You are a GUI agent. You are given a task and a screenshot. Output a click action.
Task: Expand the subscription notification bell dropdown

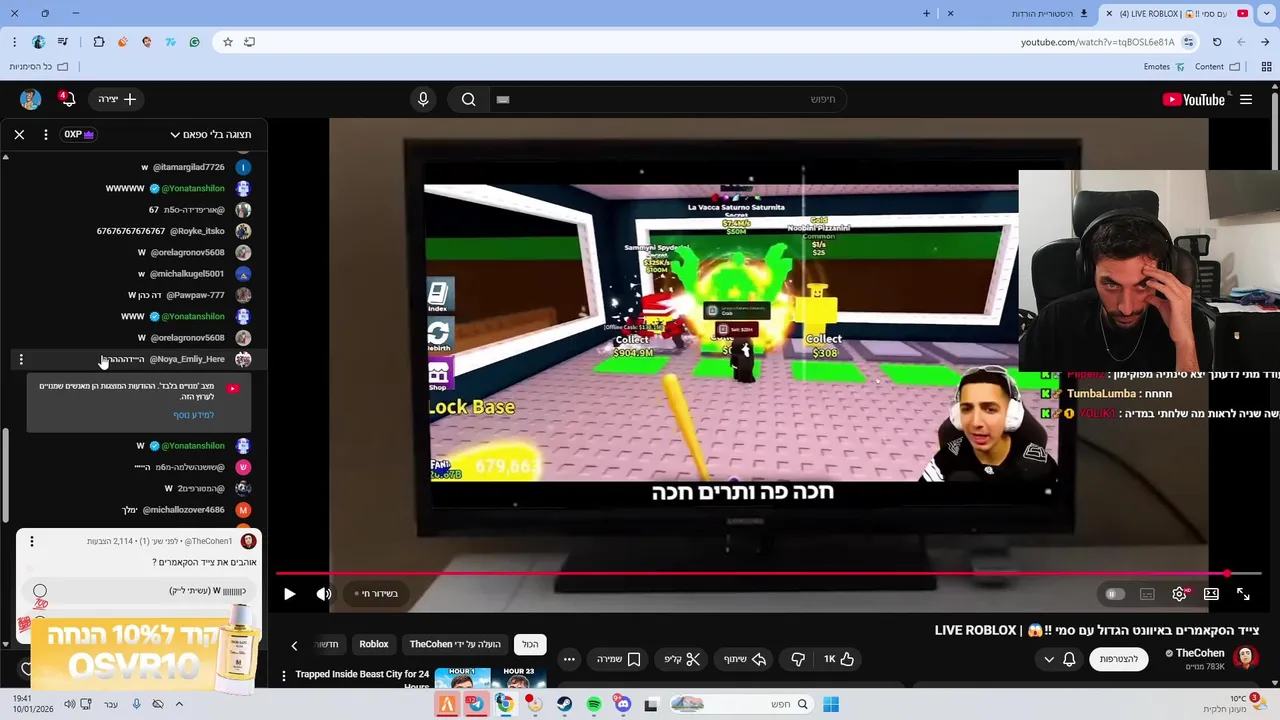click(x=1060, y=659)
